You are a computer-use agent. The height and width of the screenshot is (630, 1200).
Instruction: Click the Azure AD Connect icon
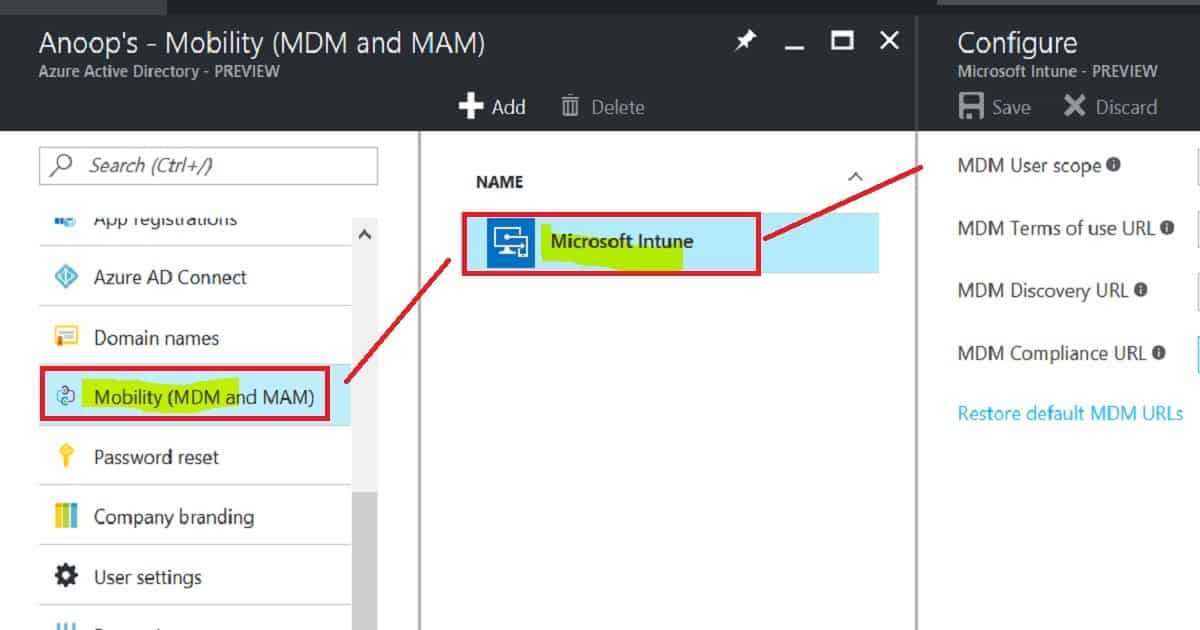66,277
